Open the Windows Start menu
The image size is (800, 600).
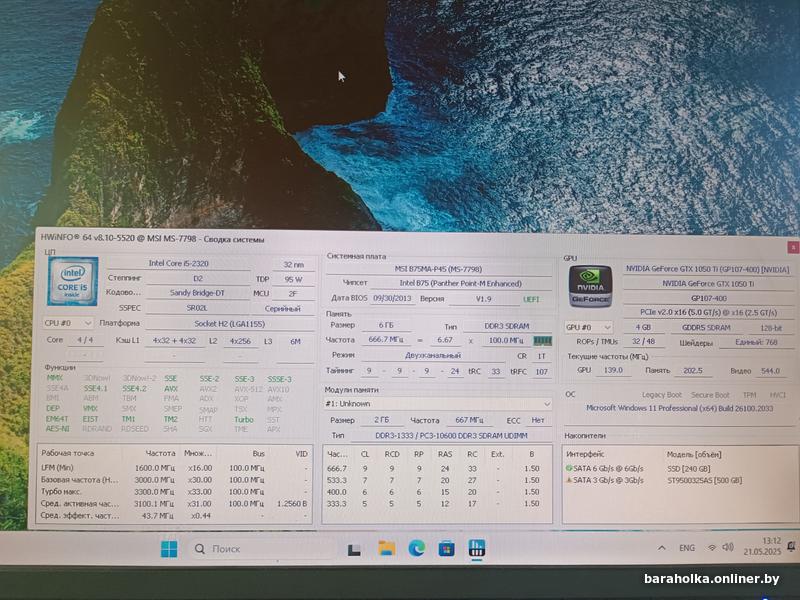tap(169, 549)
